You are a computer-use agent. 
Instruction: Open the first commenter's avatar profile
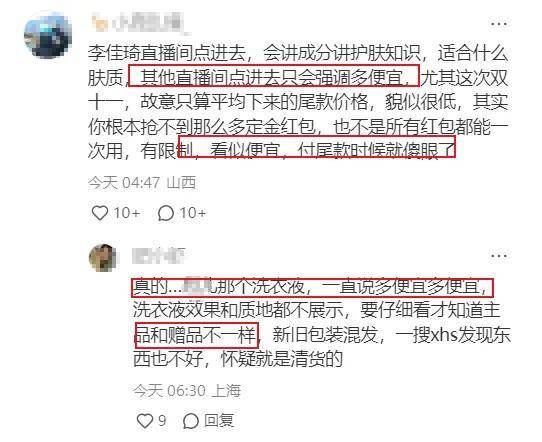(x=48, y=34)
